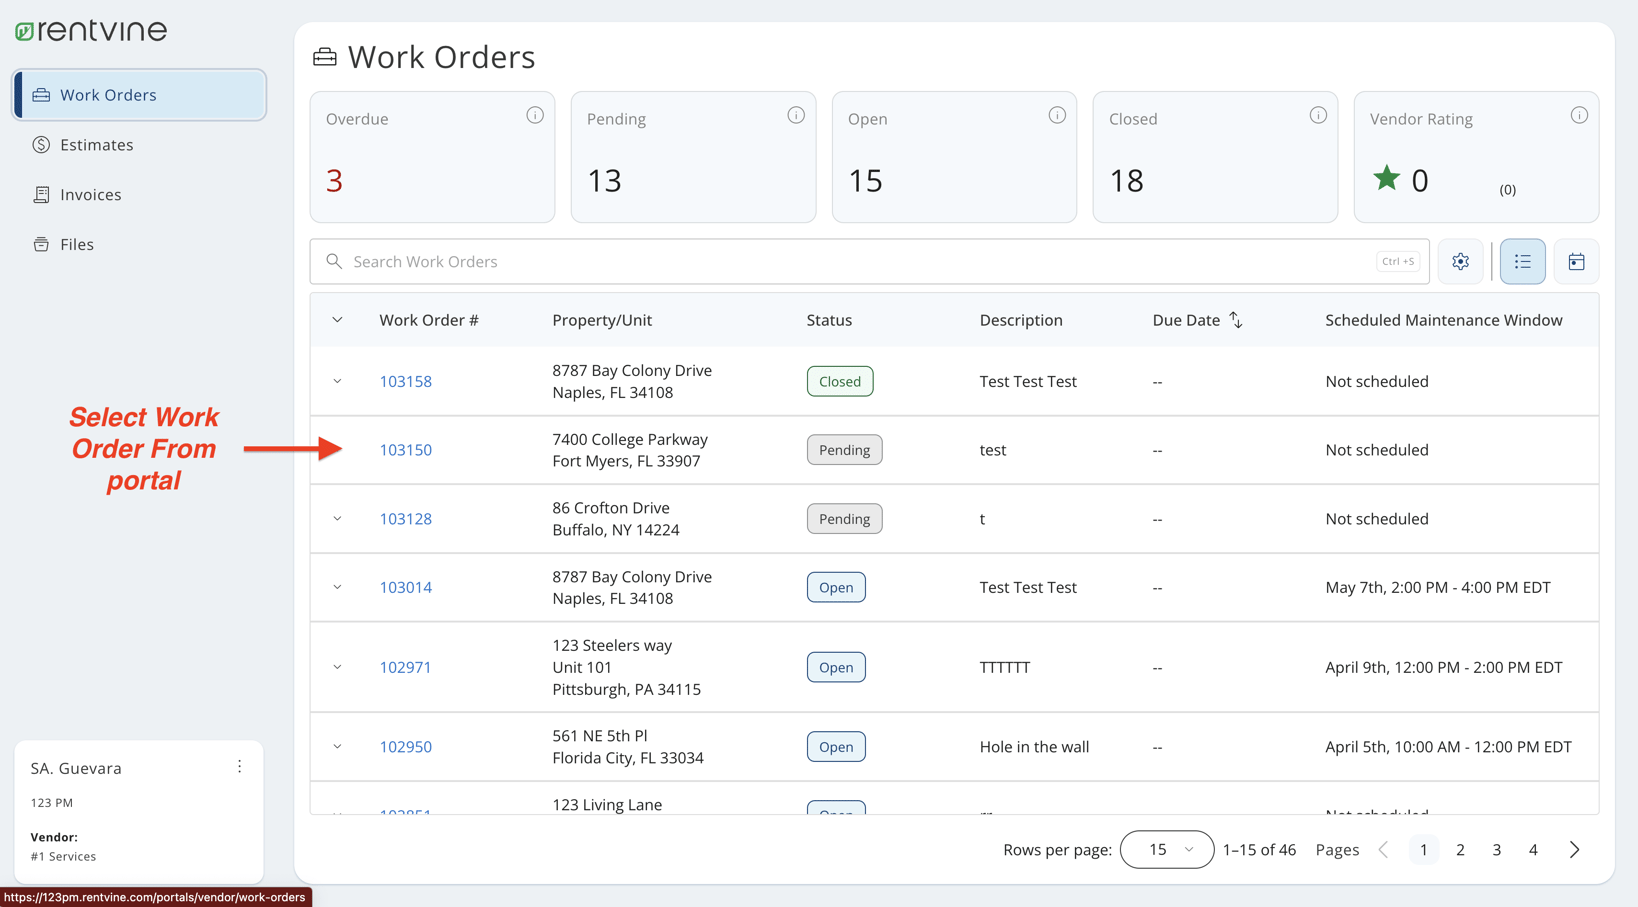This screenshot has height=907, width=1638.
Task: View info for Vendor Rating card
Action: click(1580, 114)
